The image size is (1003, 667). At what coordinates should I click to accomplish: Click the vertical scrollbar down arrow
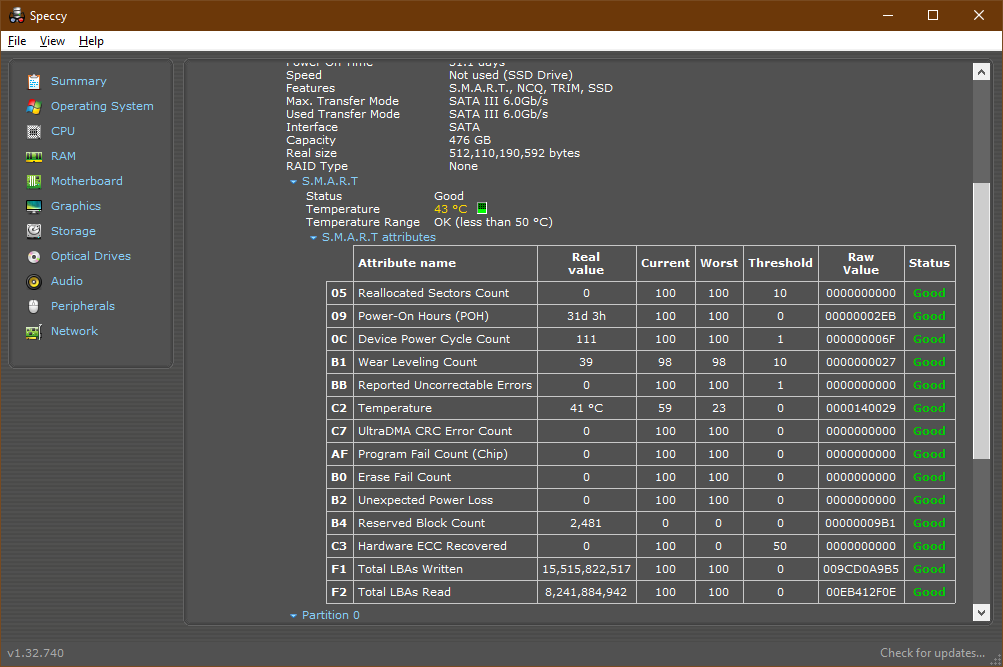981,611
